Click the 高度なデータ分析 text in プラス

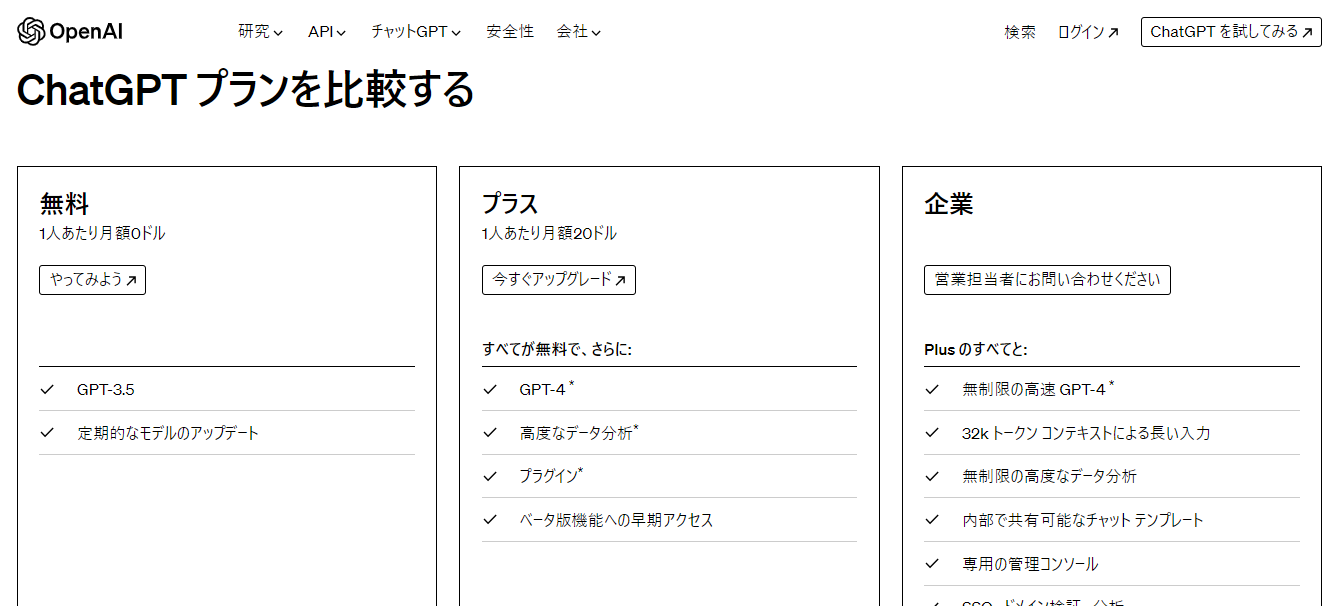point(578,433)
